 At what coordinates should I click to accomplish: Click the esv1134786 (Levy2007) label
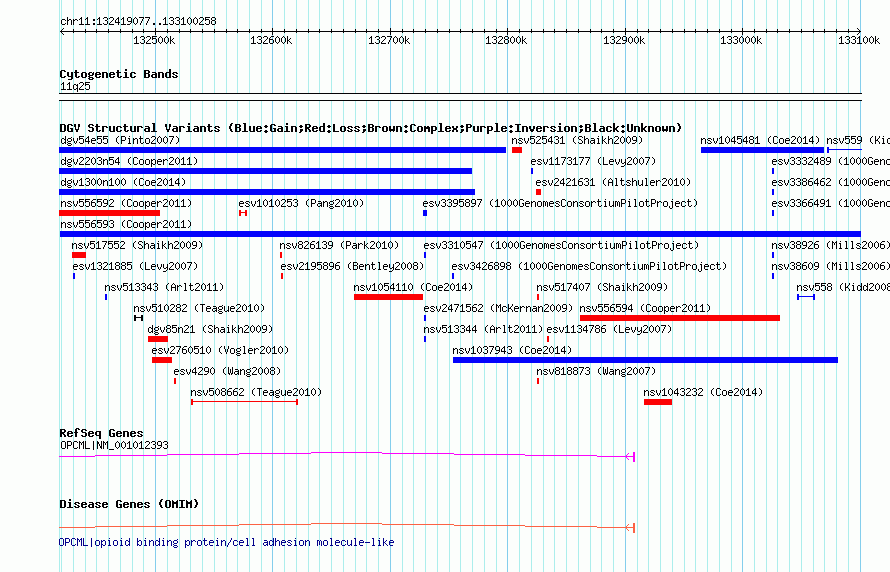tap(609, 329)
